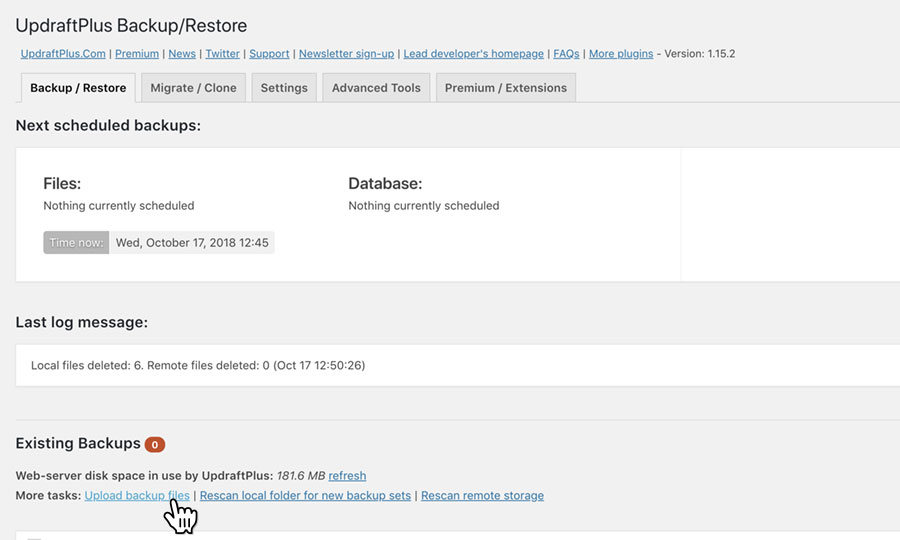Open the Premium link
This screenshot has width=900, height=540.
(137, 53)
